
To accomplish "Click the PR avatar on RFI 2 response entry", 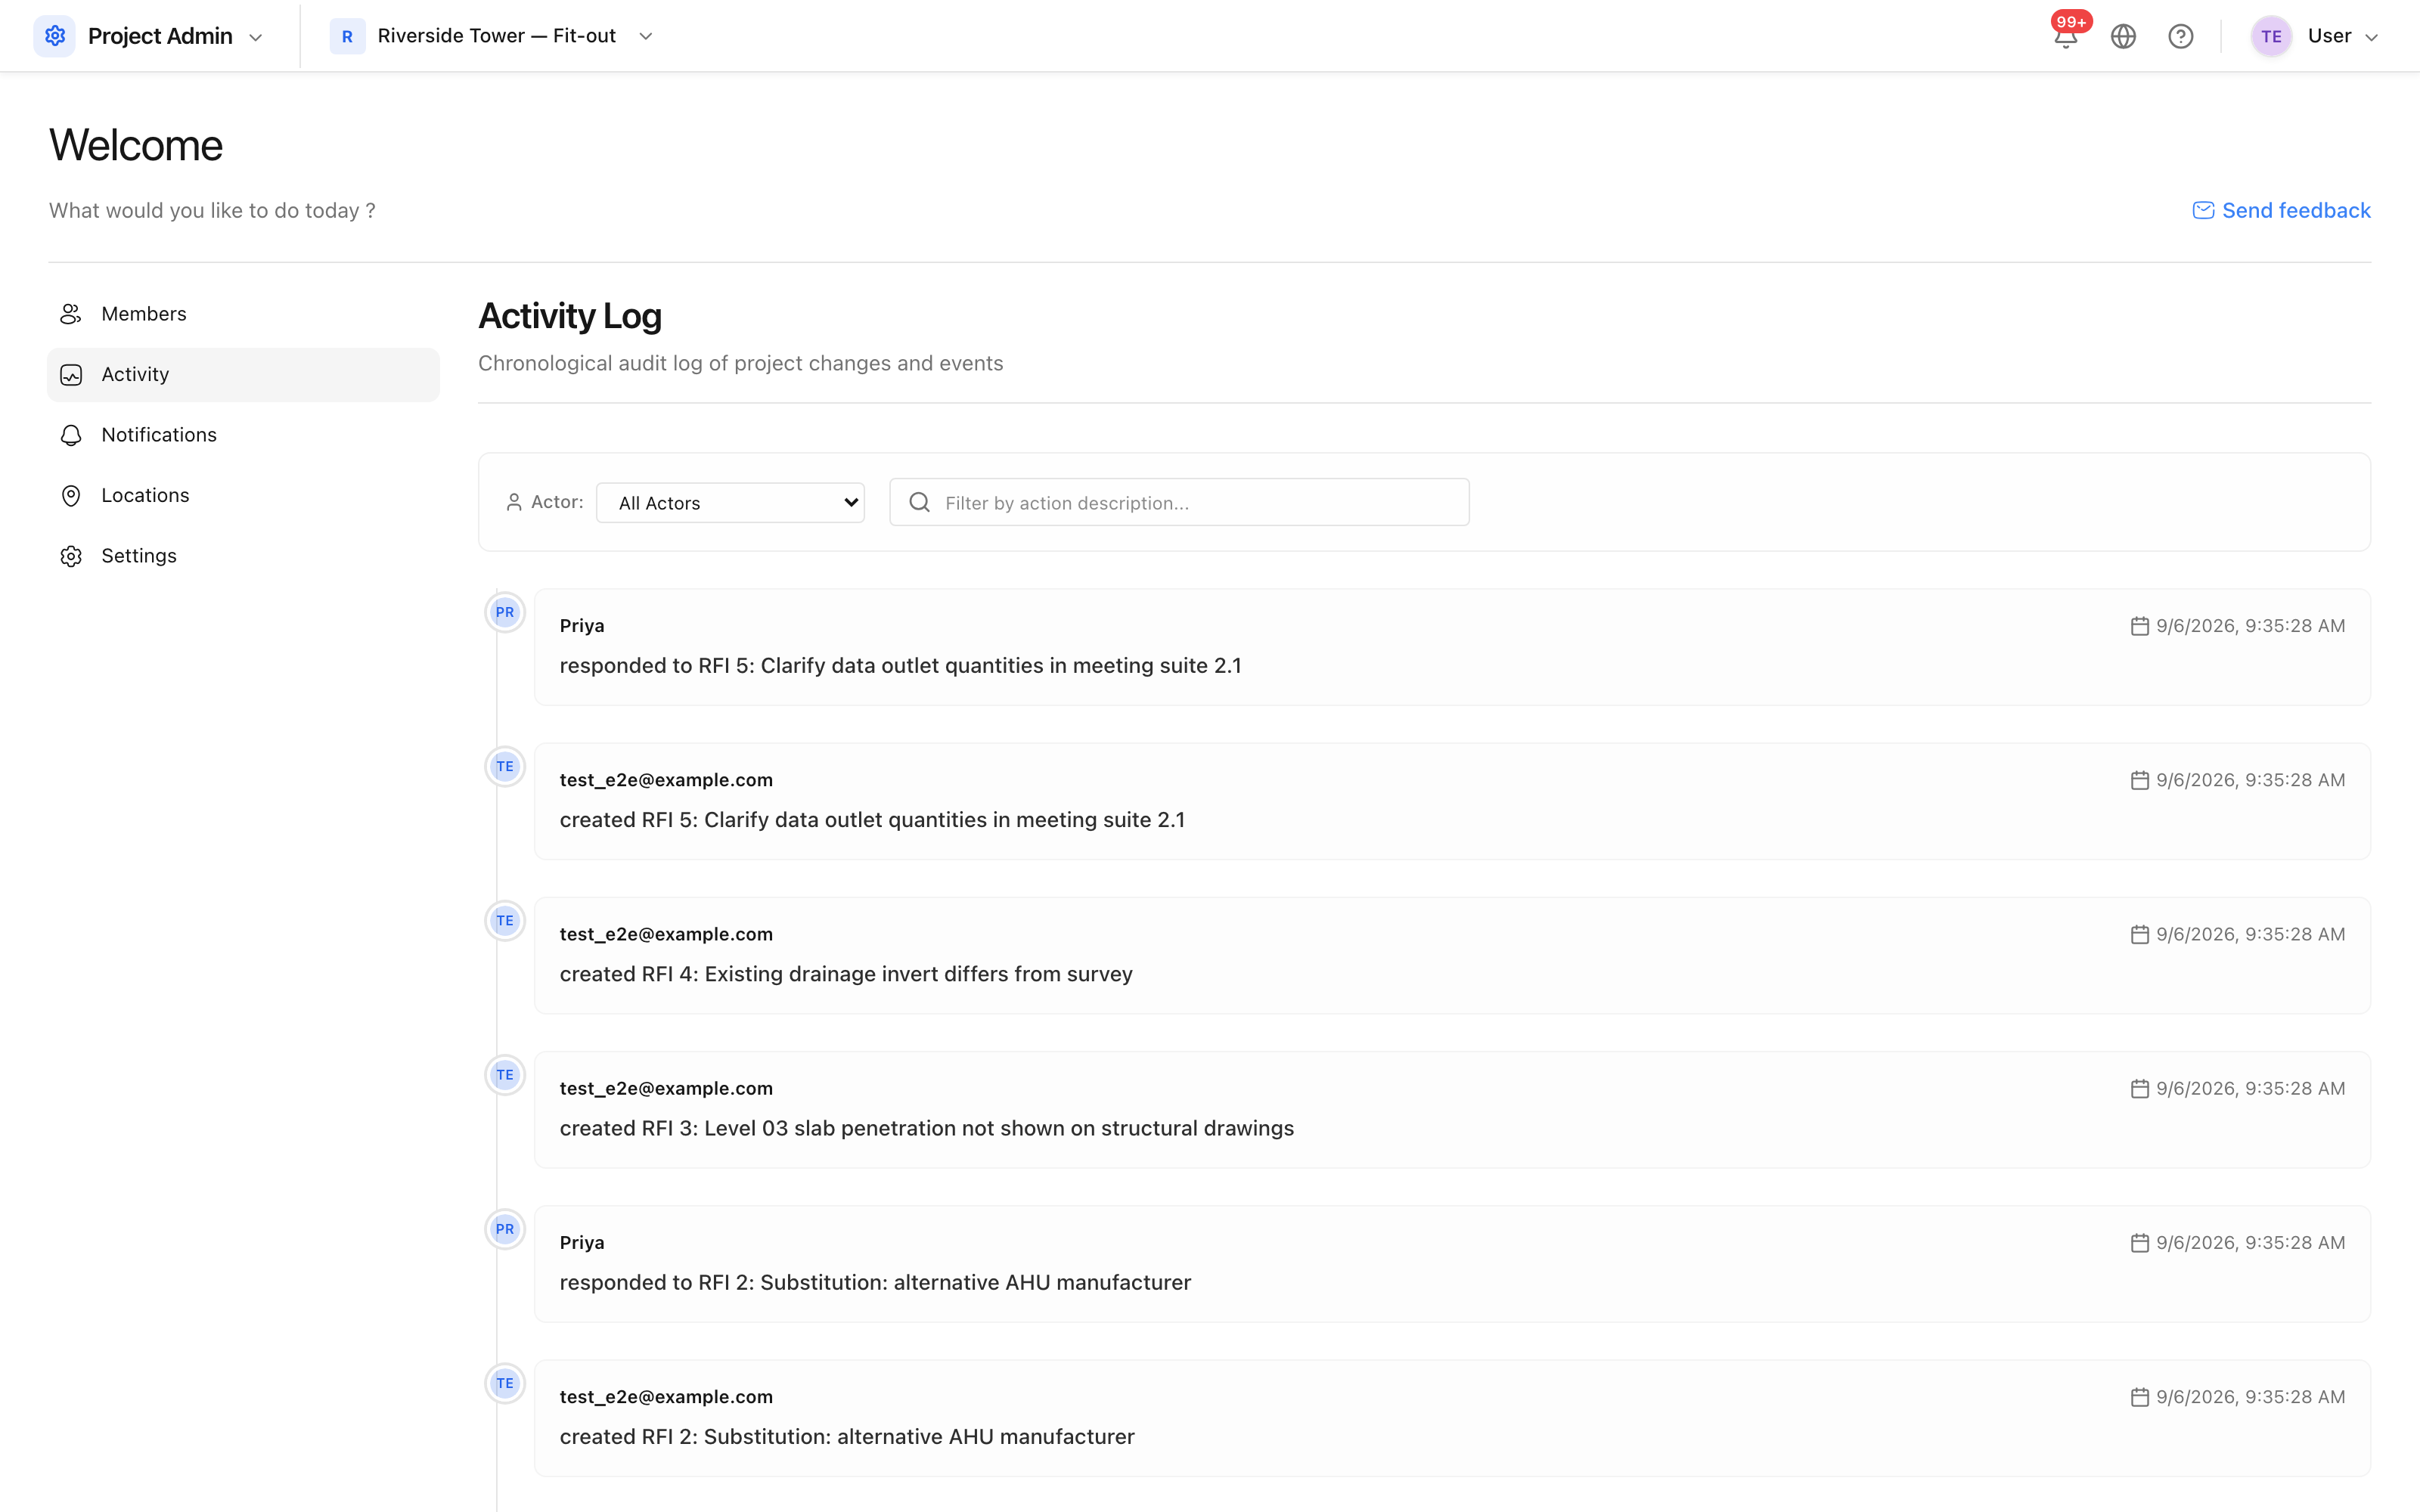I will pyautogui.click(x=505, y=1229).
